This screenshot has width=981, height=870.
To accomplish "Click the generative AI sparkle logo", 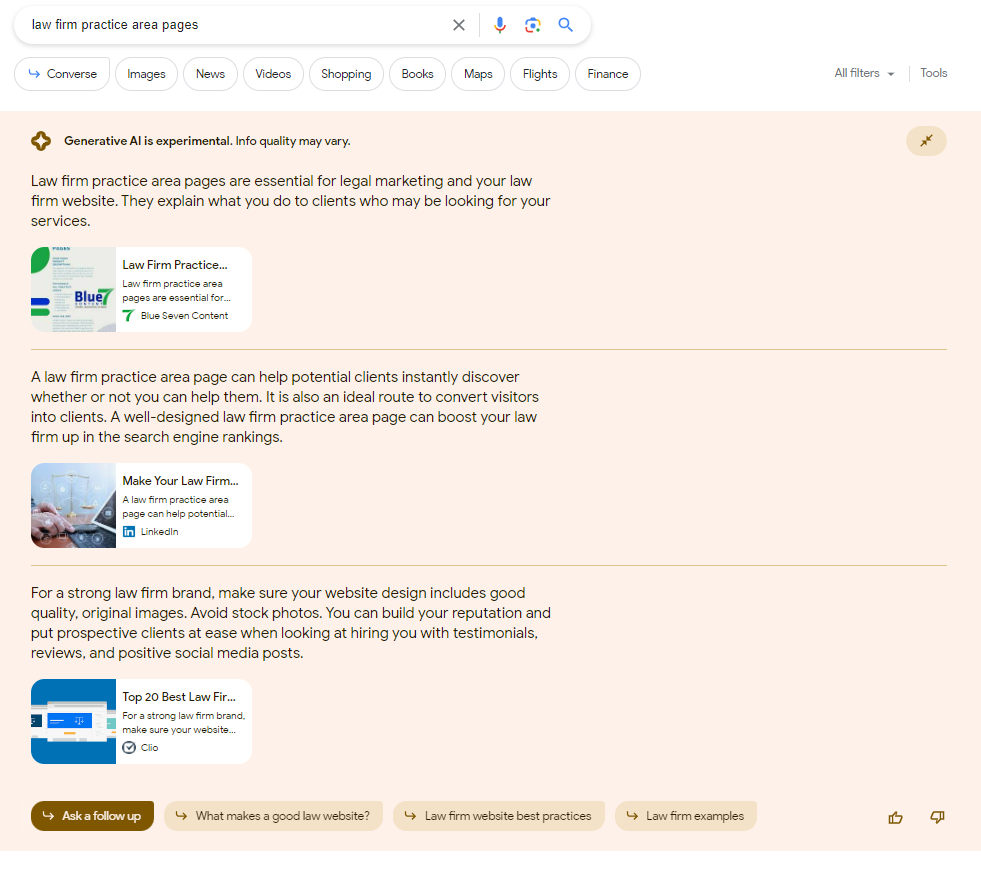I will [x=41, y=141].
